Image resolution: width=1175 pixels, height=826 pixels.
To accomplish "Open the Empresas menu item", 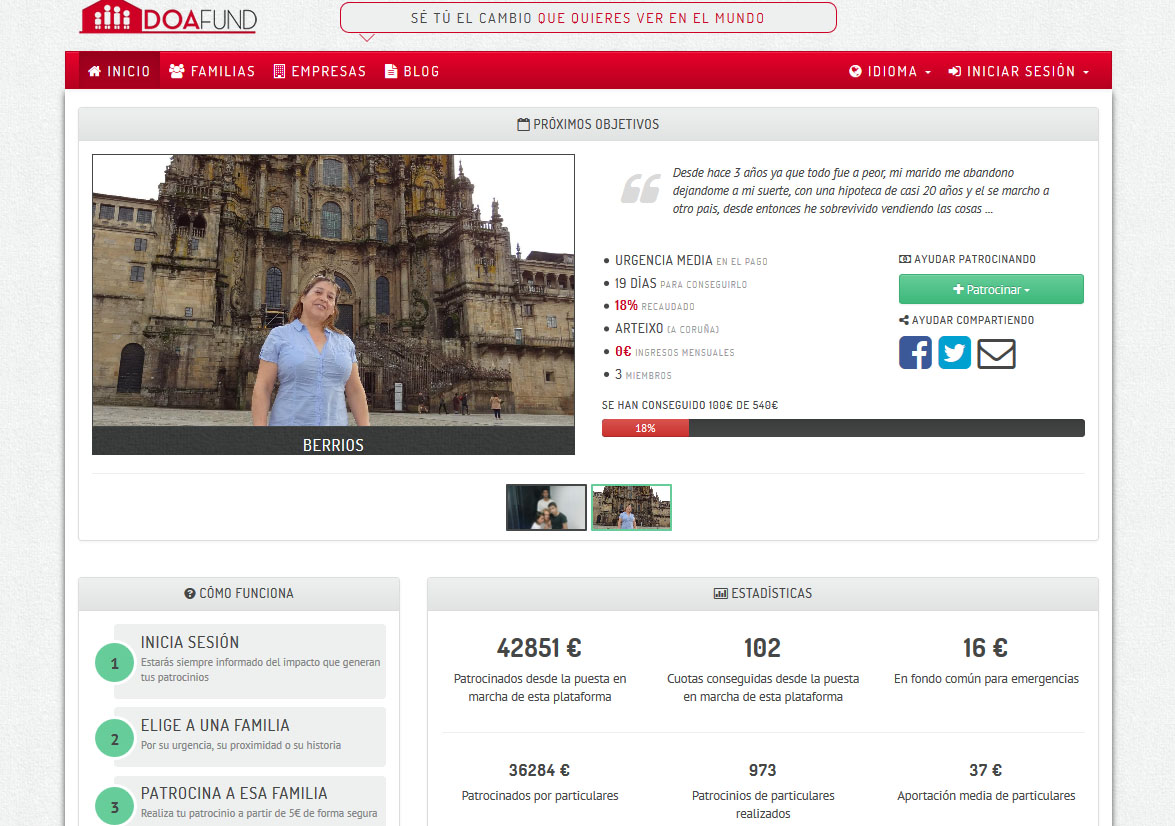I will tap(320, 71).
